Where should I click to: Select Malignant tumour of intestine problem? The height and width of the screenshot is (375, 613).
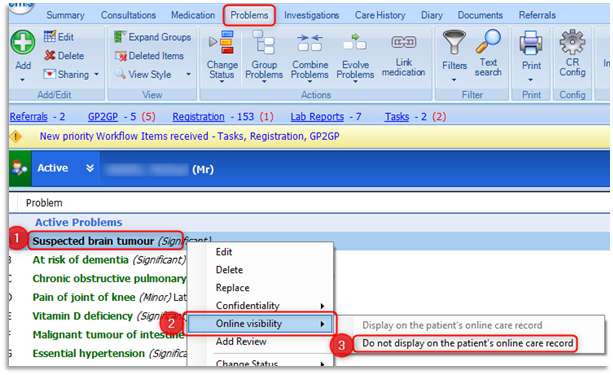108,335
